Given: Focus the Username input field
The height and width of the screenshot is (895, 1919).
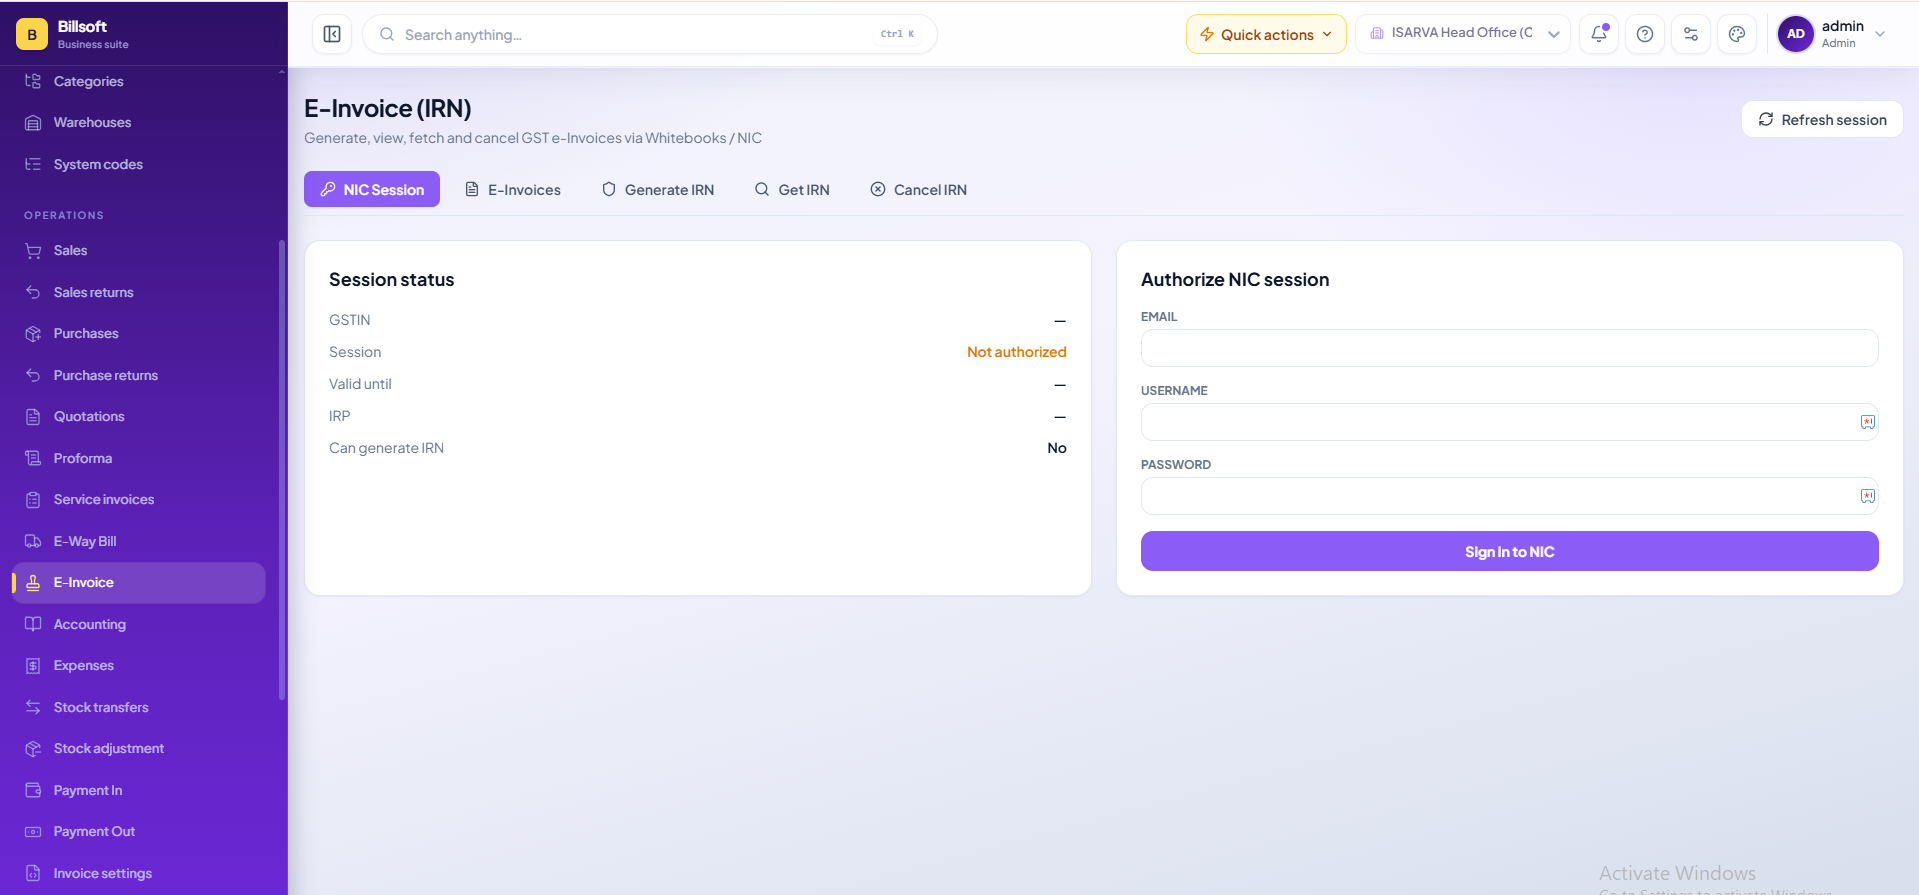Looking at the screenshot, I should [1509, 422].
